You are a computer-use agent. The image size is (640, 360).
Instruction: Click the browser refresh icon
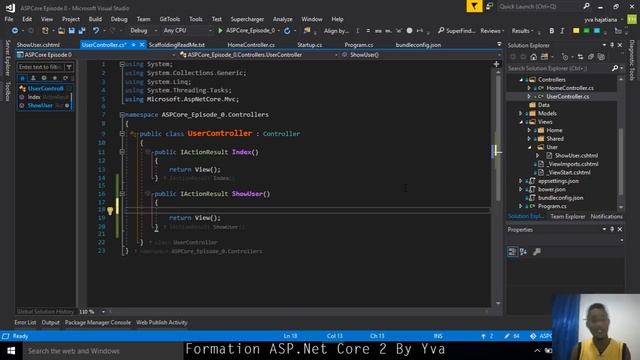click(287, 31)
